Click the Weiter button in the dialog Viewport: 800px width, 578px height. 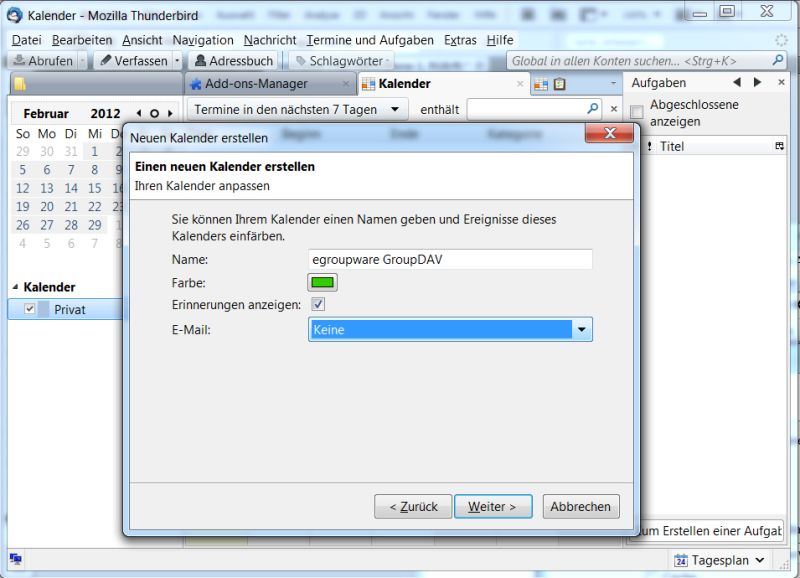(x=493, y=506)
